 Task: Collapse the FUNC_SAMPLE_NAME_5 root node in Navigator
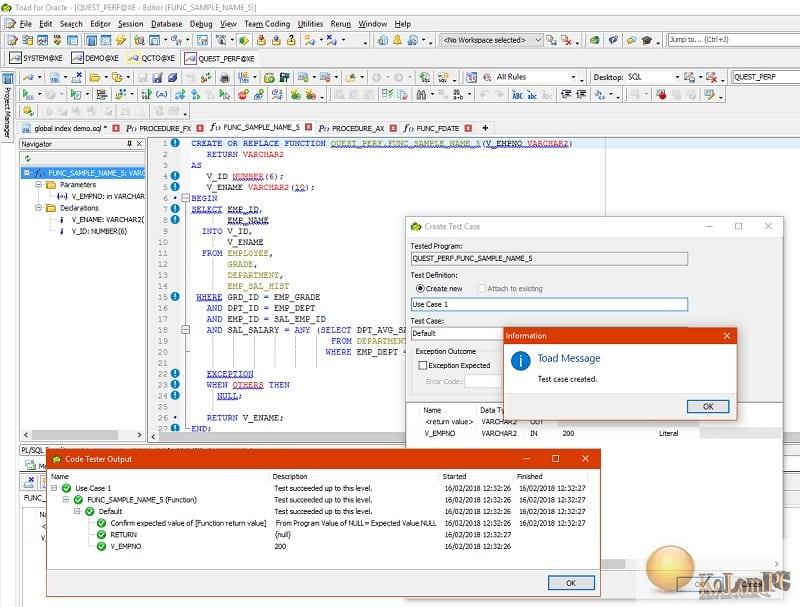(x=27, y=173)
